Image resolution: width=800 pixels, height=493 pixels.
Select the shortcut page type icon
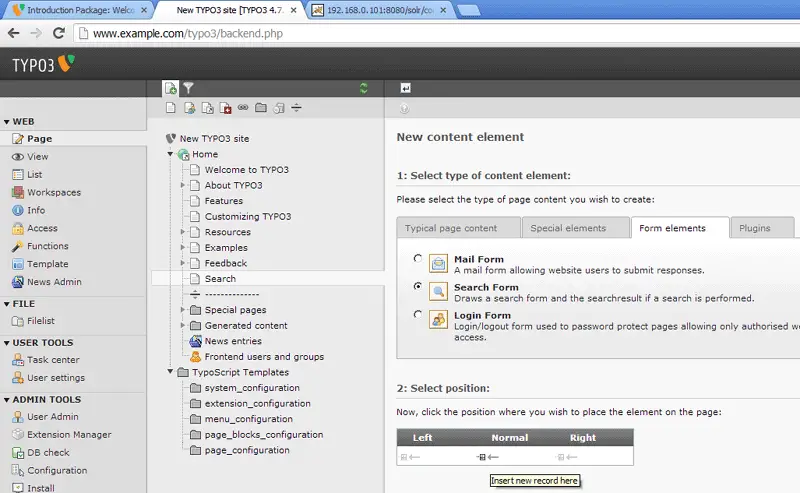coord(207,108)
